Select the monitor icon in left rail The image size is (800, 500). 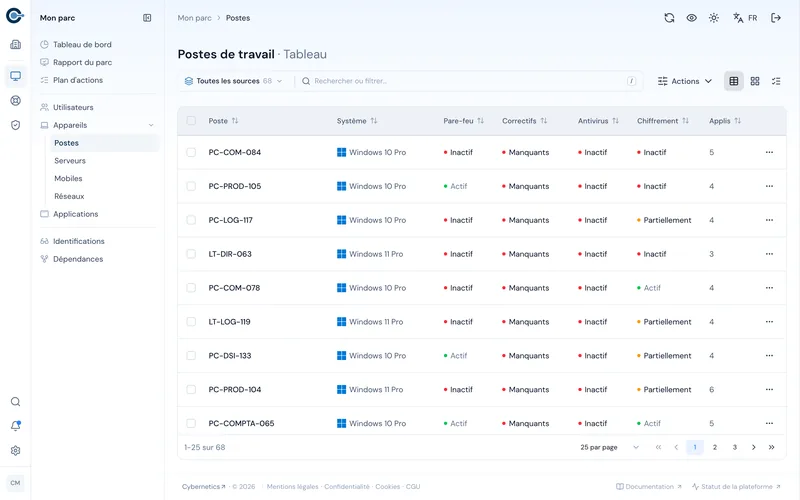(x=15, y=76)
